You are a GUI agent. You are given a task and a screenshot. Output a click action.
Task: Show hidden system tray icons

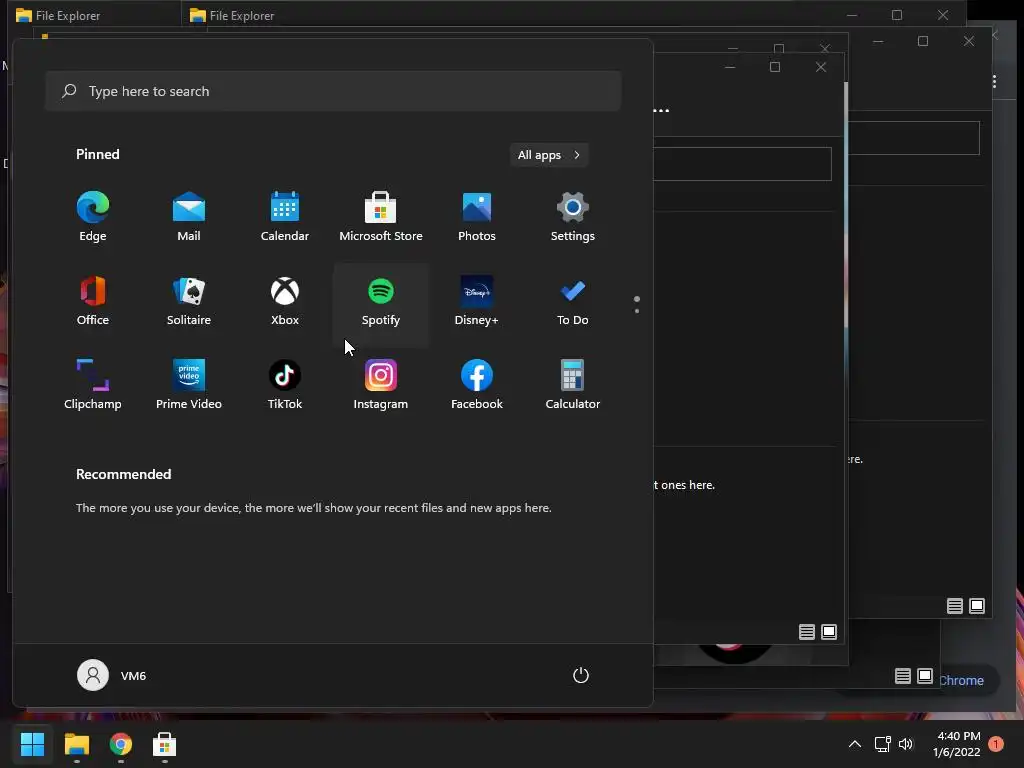[x=854, y=744]
